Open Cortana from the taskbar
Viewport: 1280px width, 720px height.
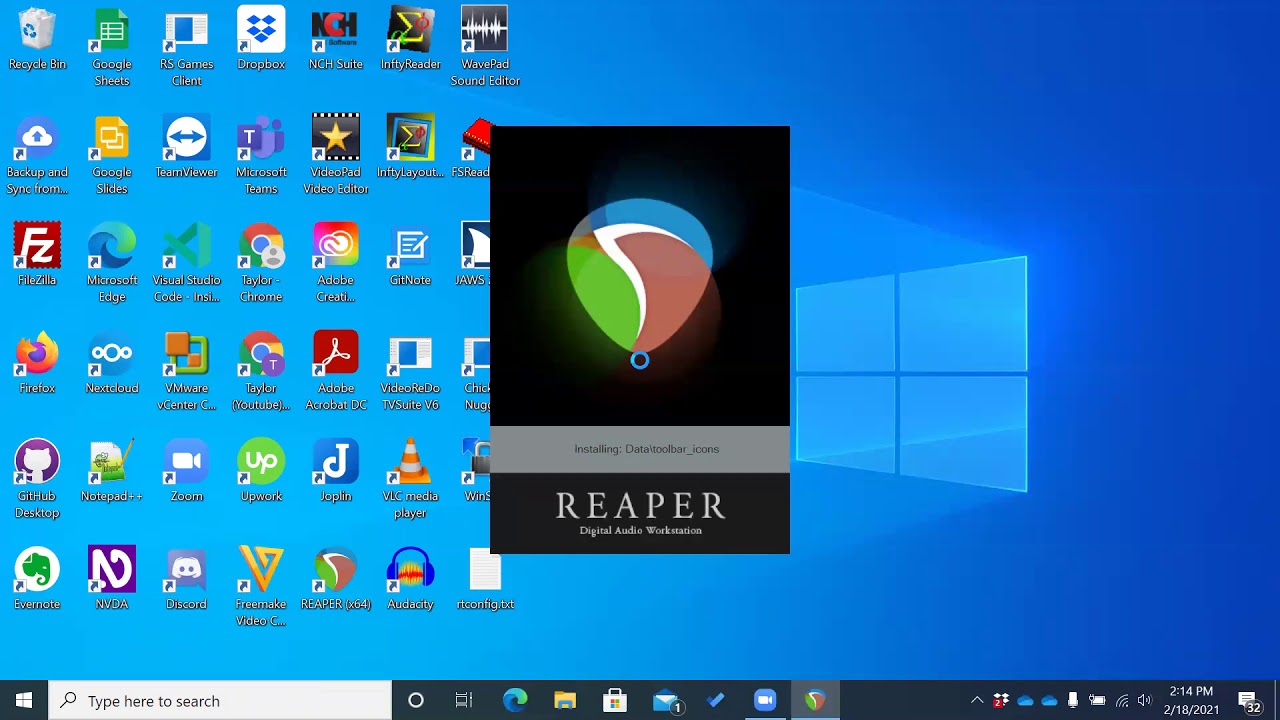coord(416,700)
